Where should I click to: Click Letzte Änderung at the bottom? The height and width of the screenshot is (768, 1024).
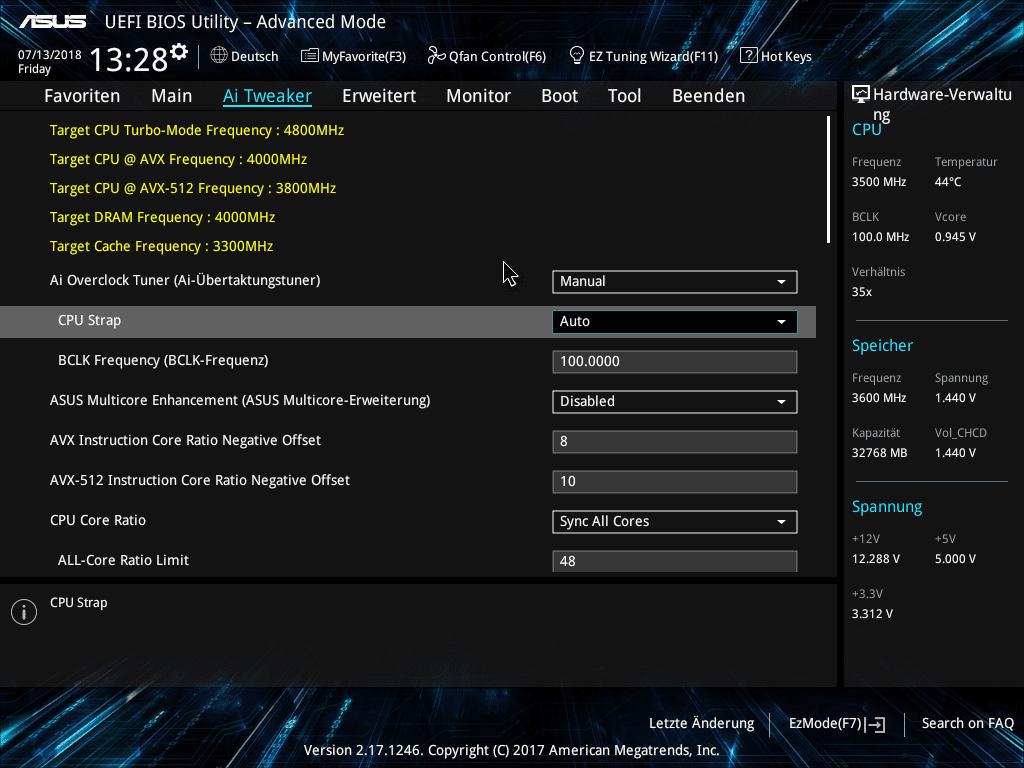[701, 724]
